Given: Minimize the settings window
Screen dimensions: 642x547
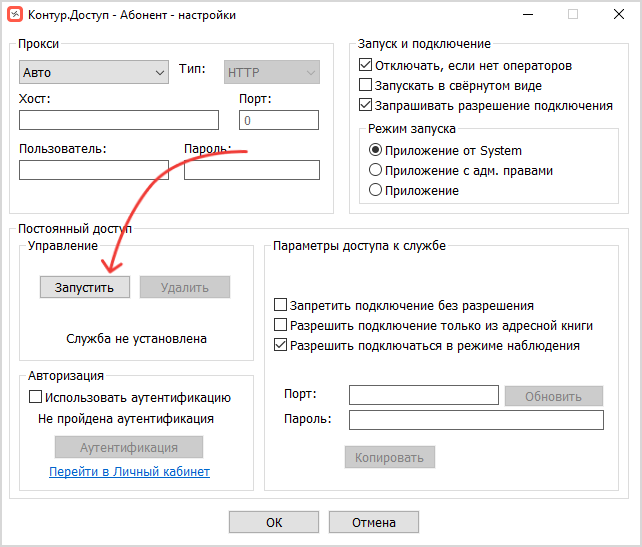Looking at the screenshot, I should 528,15.
